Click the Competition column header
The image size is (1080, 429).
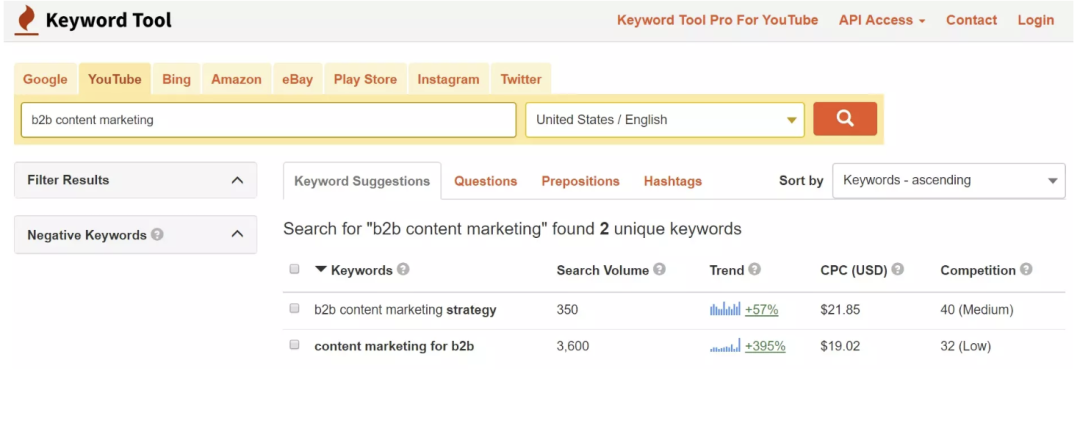point(978,270)
